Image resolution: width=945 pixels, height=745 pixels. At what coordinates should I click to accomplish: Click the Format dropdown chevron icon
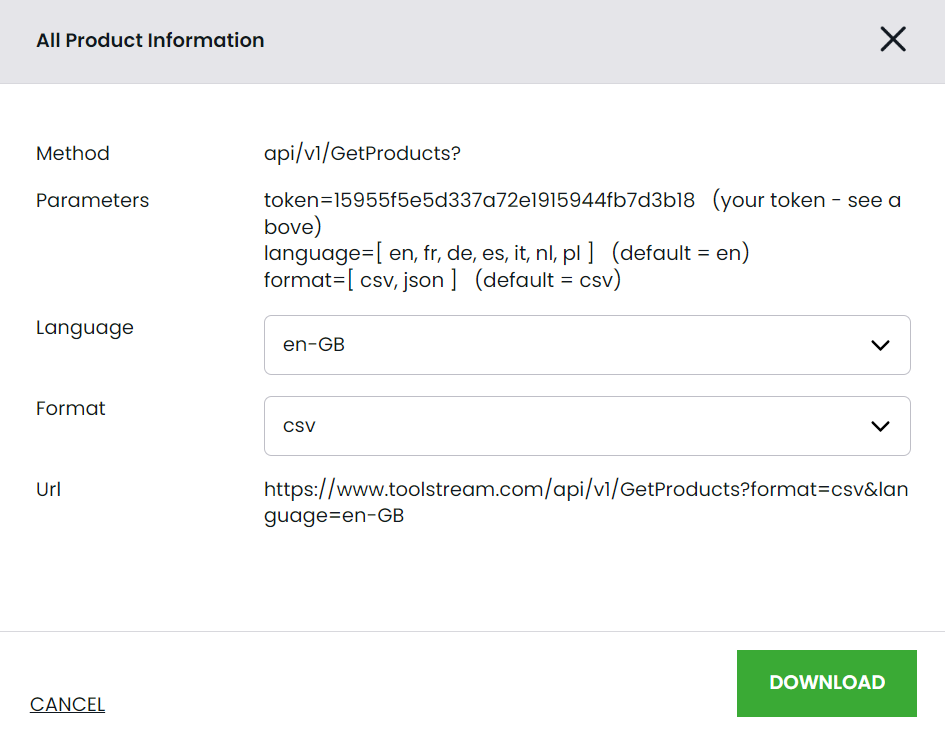880,425
